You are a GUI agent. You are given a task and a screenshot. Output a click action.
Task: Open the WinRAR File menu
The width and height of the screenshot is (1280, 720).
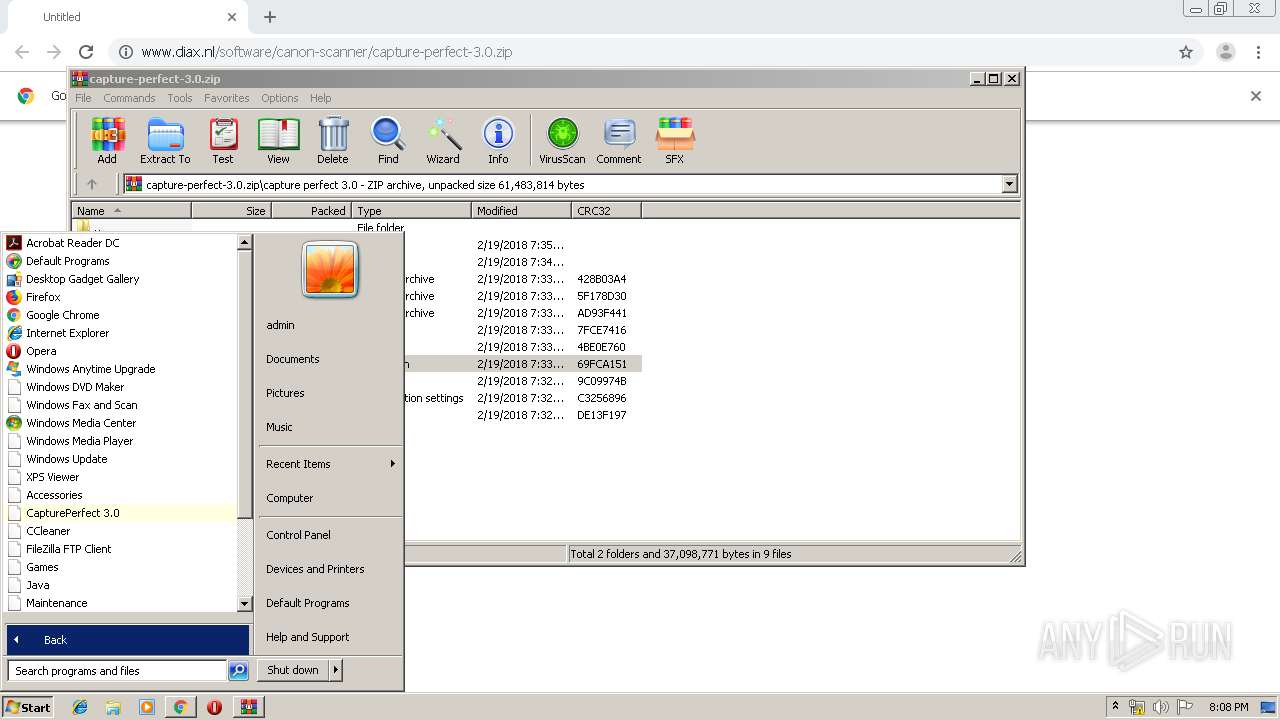[x=83, y=98]
